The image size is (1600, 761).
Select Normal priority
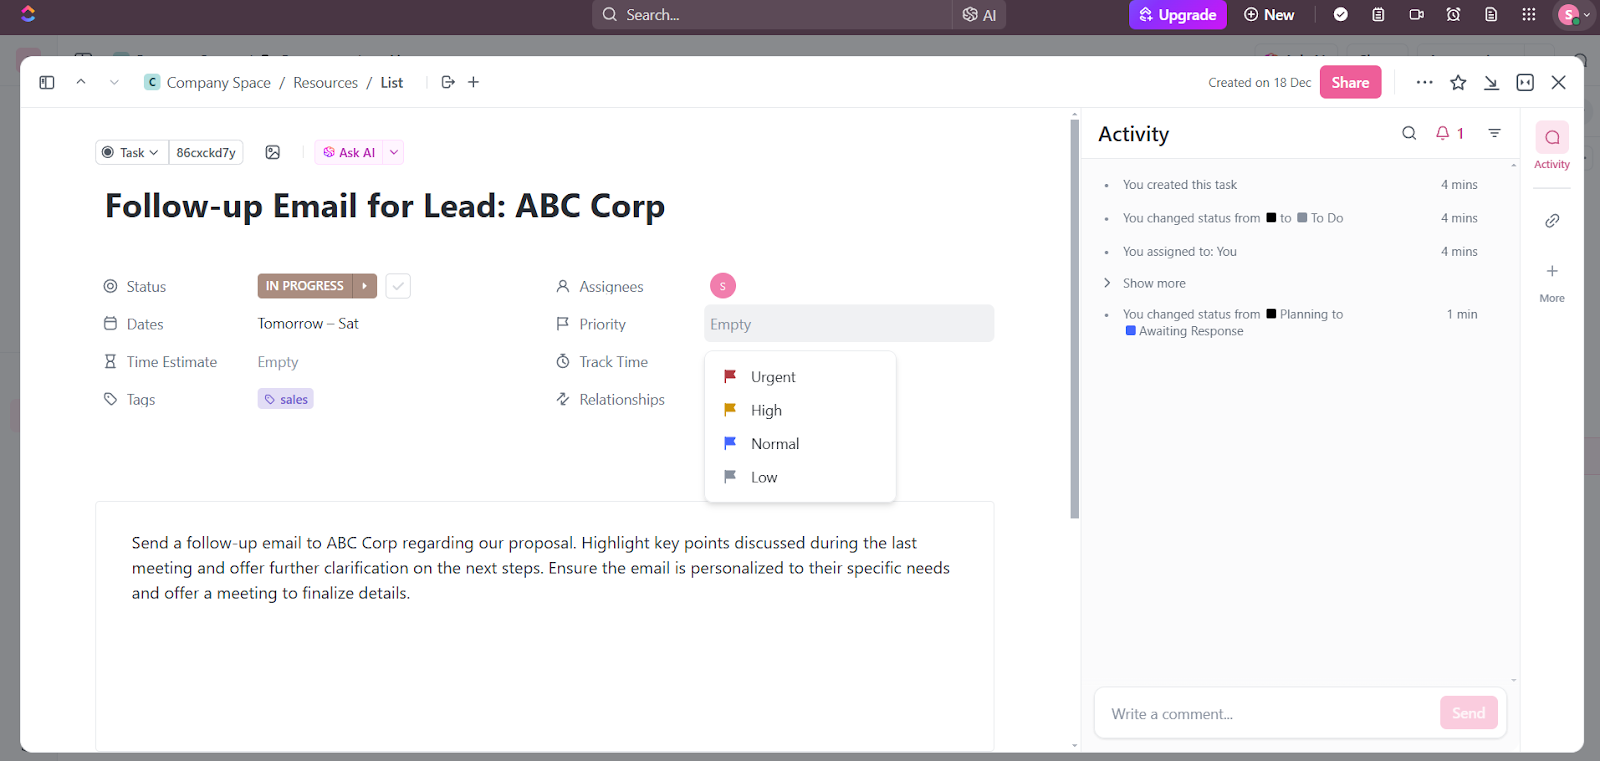[800, 444]
